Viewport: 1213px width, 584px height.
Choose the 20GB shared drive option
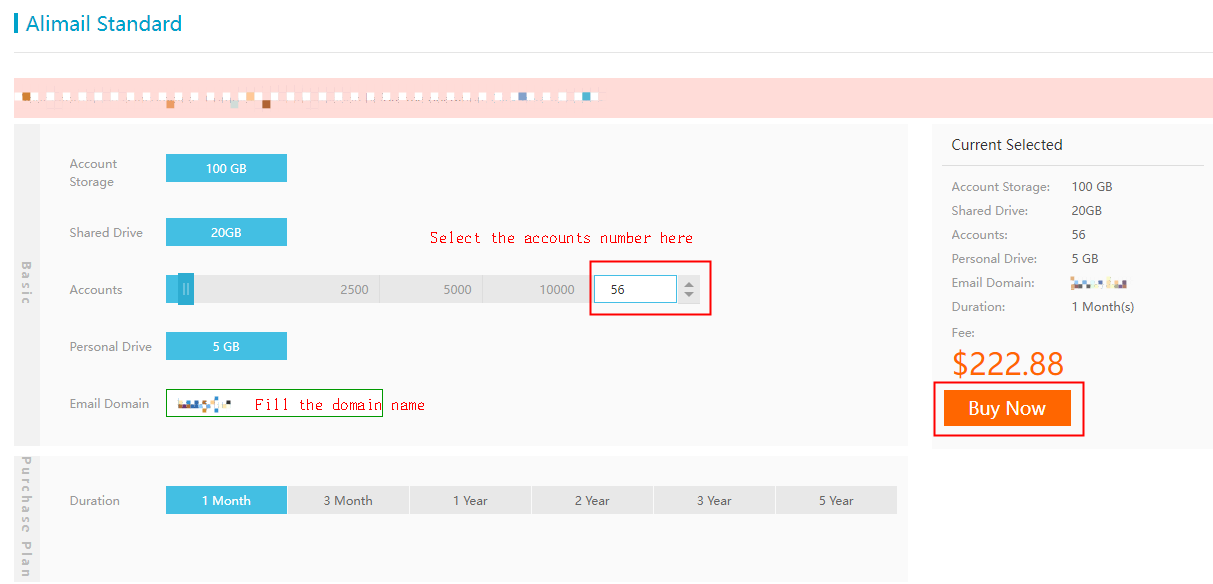pos(226,232)
